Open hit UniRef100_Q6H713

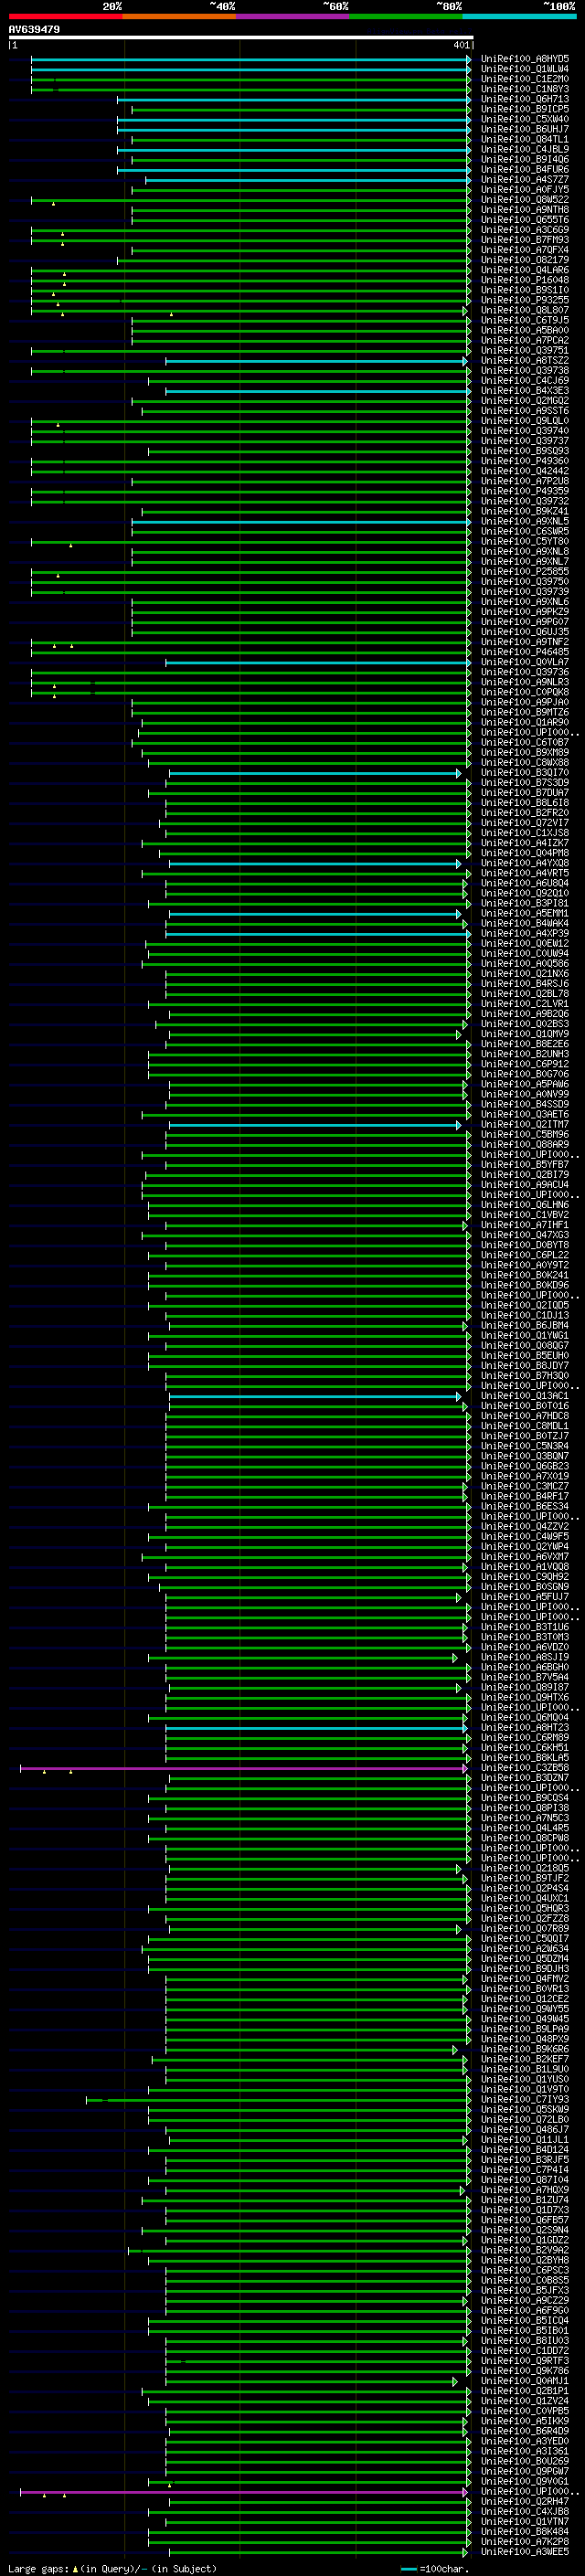pyautogui.click(x=525, y=100)
